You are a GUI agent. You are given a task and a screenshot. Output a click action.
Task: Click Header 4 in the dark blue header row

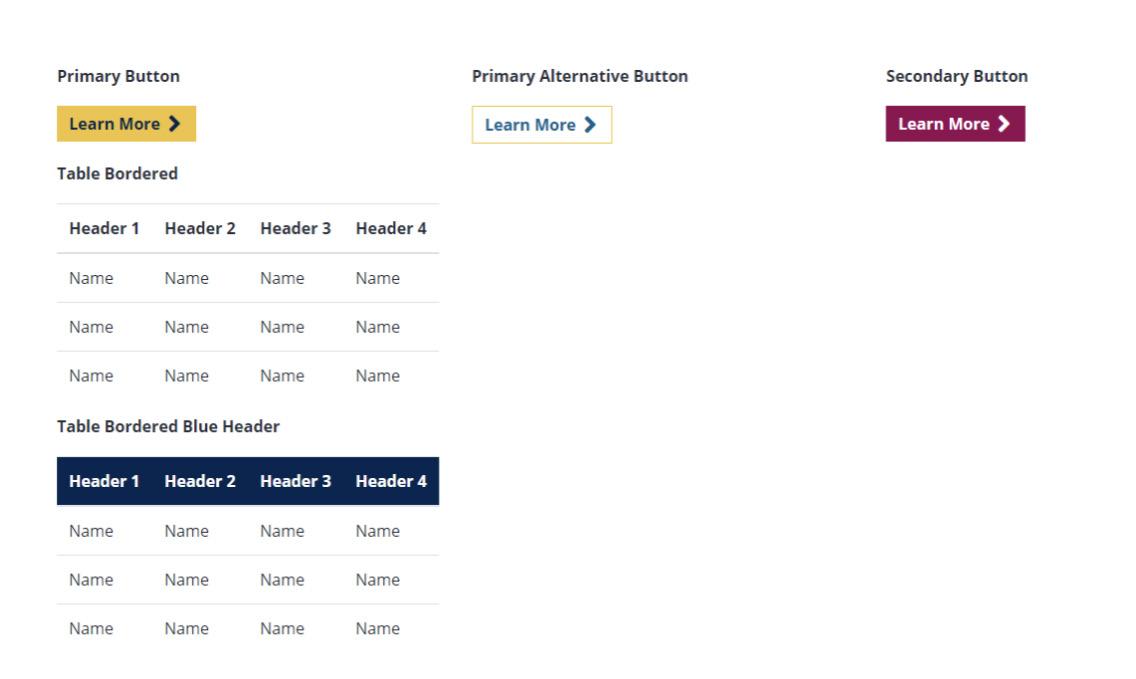click(391, 482)
